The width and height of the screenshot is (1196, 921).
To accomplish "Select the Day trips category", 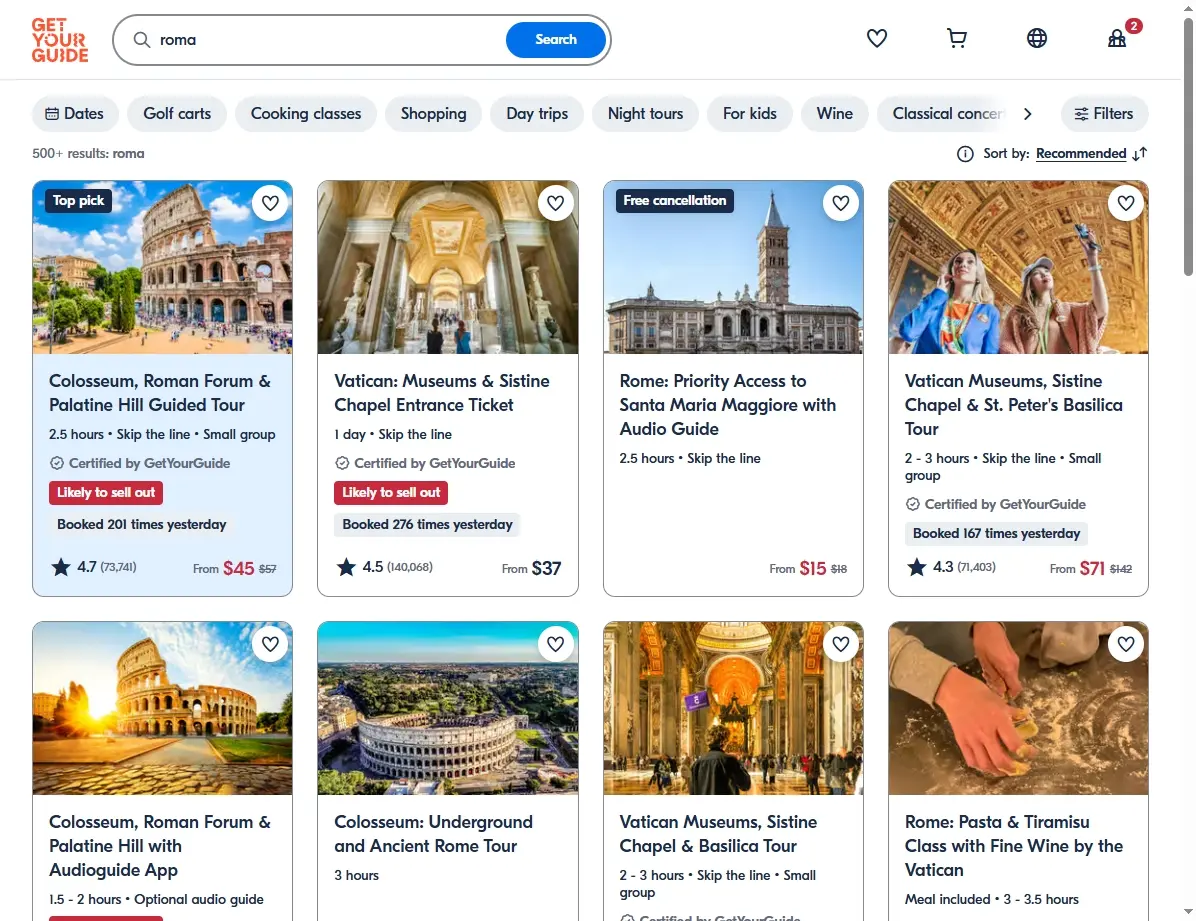I will click(537, 114).
